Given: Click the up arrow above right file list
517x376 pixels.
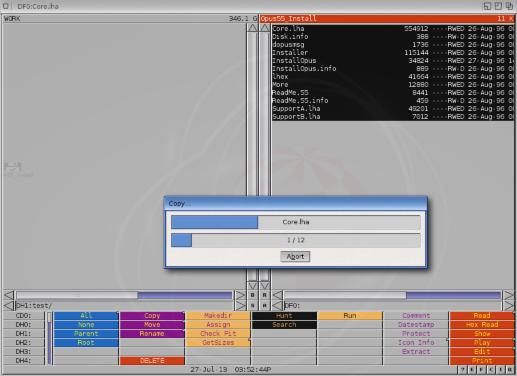Looking at the screenshot, I should 265,28.
